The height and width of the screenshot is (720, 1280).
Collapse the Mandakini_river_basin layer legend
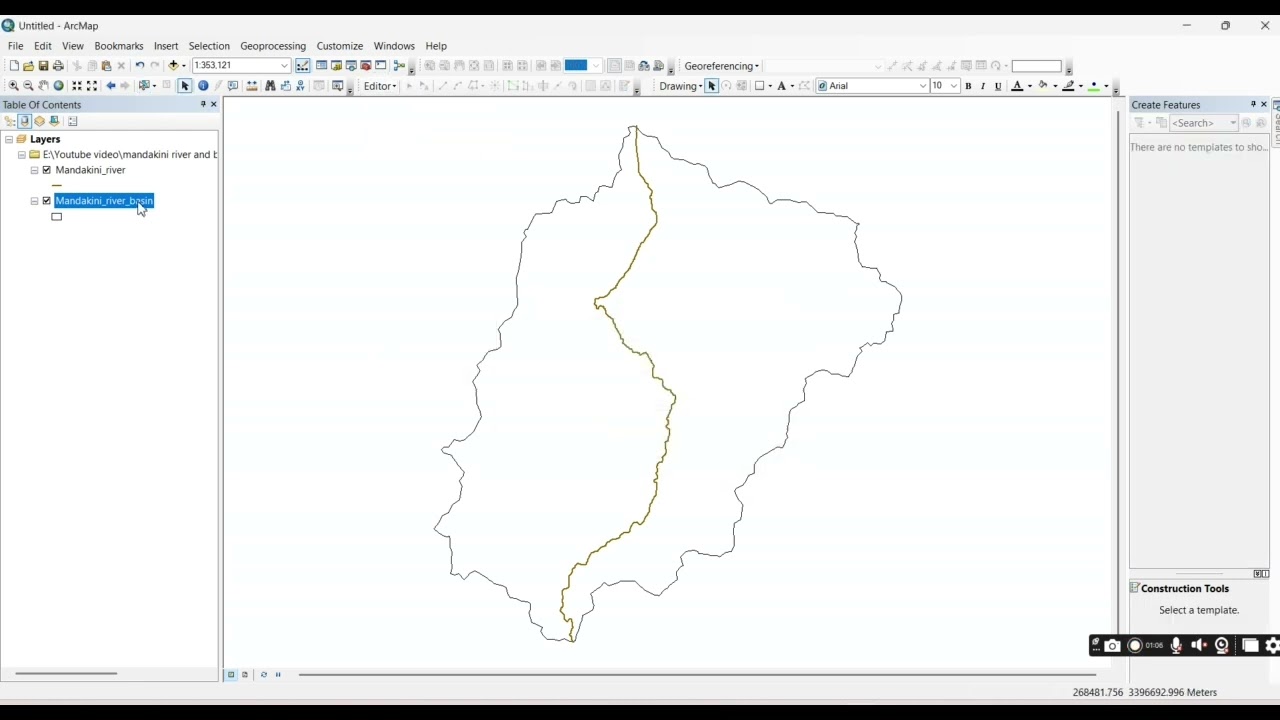[x=35, y=201]
